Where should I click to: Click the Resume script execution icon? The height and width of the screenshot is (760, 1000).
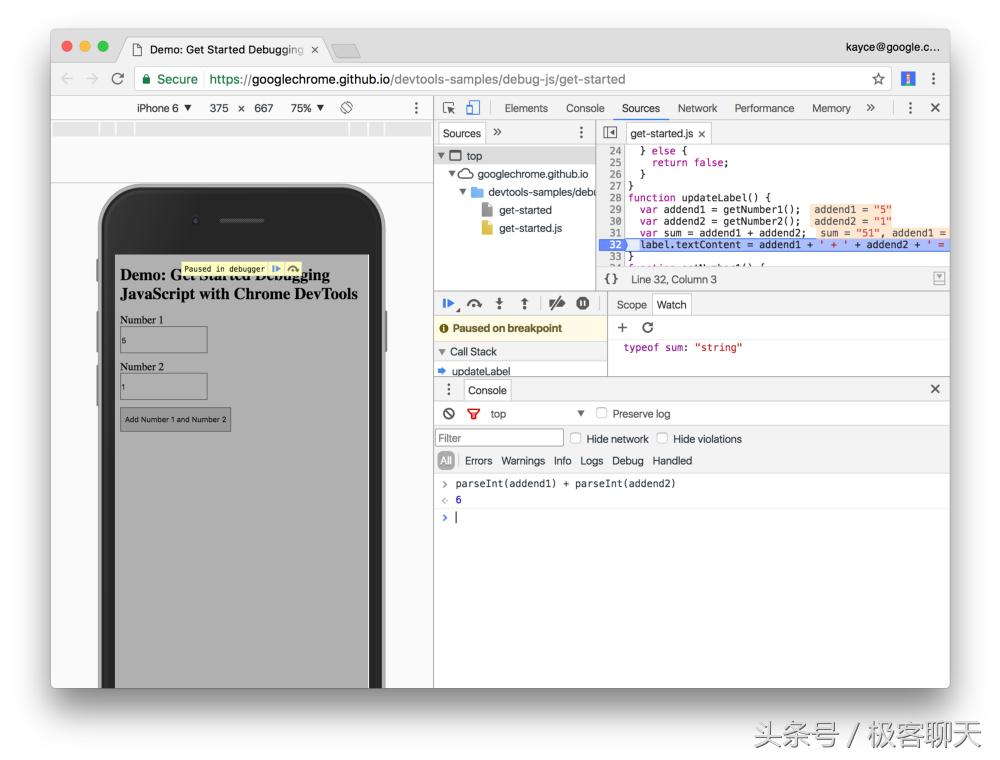450,304
